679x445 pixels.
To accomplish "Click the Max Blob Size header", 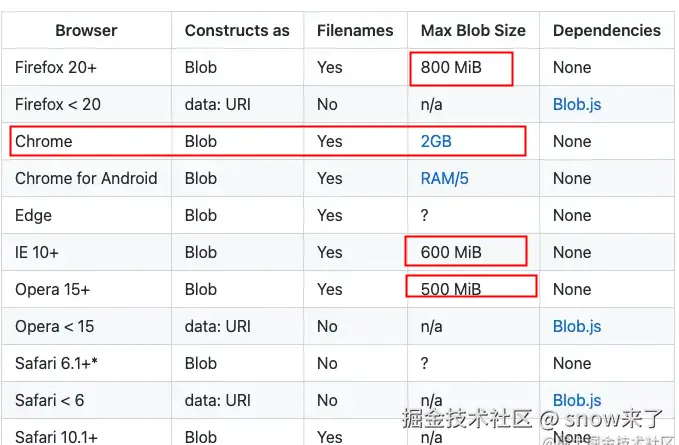I will point(472,30).
